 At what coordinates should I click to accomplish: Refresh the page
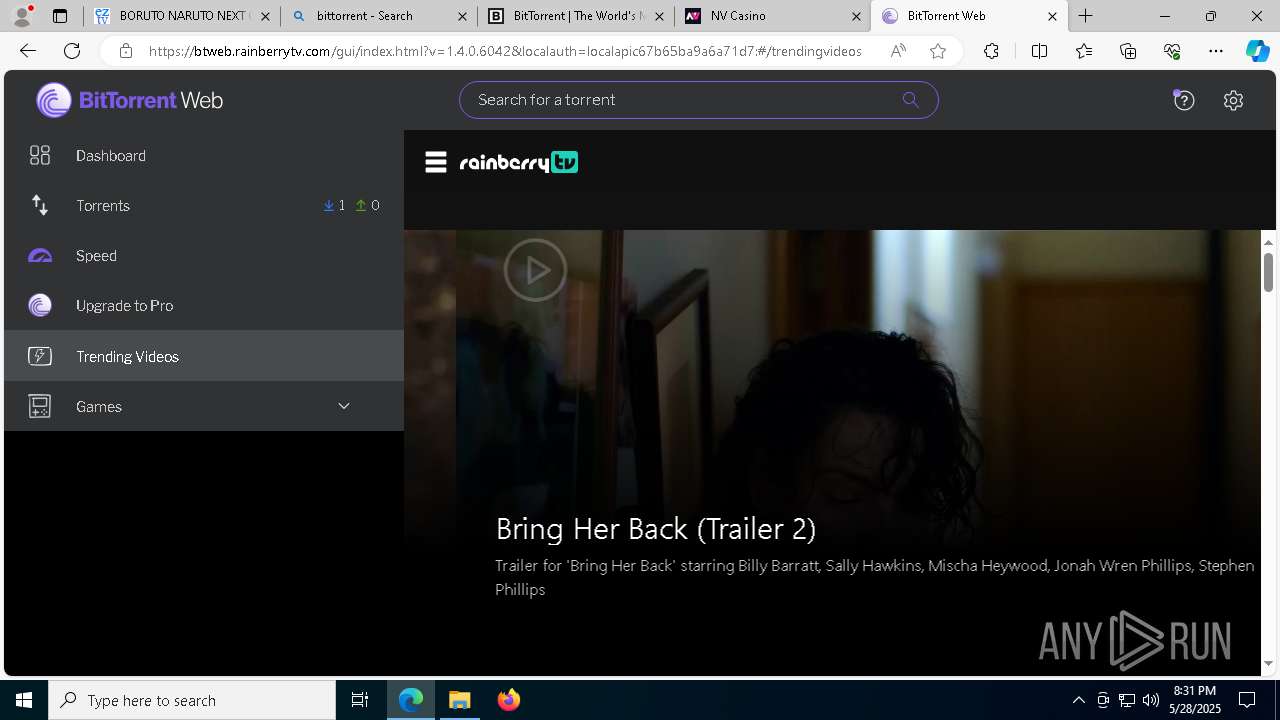click(72, 51)
